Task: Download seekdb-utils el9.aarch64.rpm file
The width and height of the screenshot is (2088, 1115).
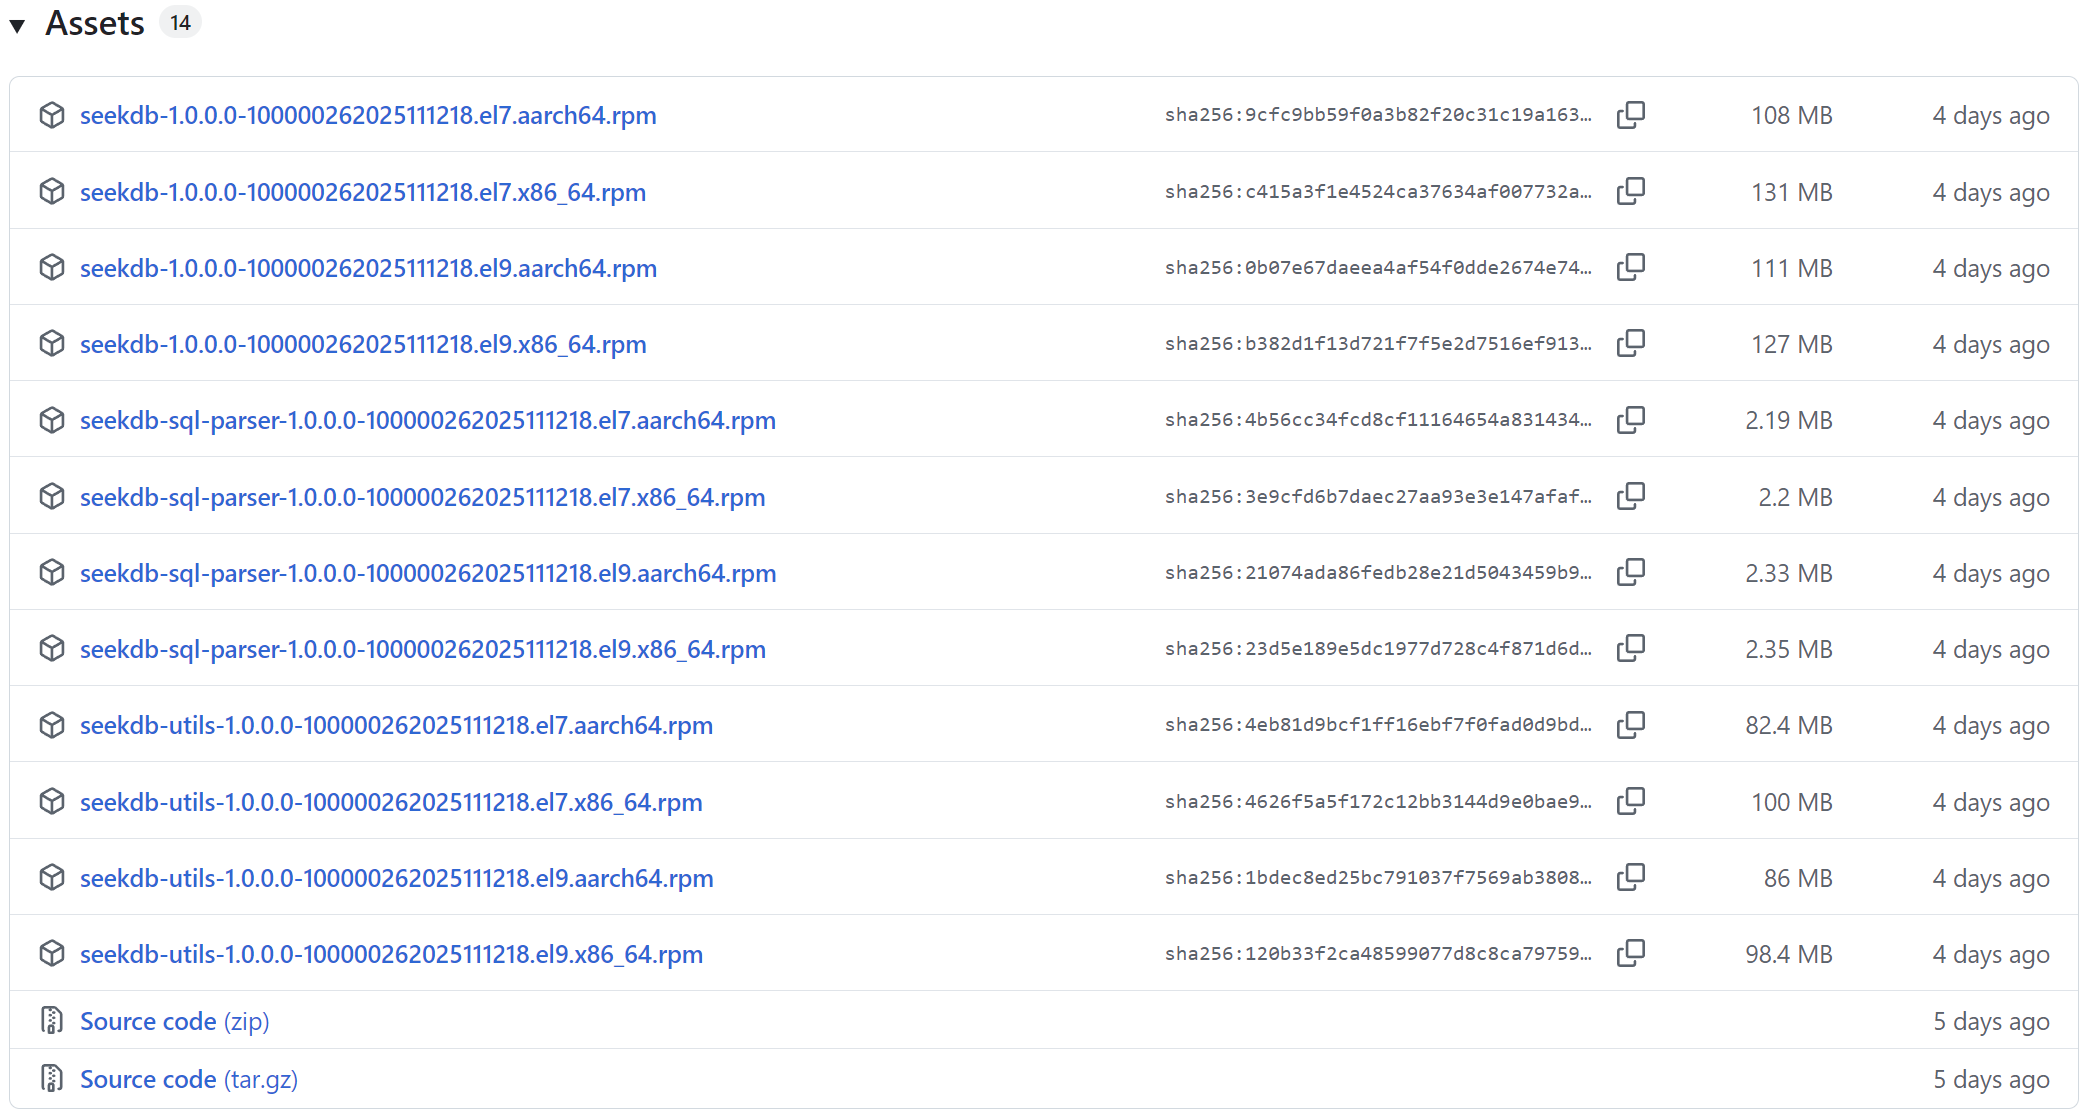Action: click(x=396, y=879)
